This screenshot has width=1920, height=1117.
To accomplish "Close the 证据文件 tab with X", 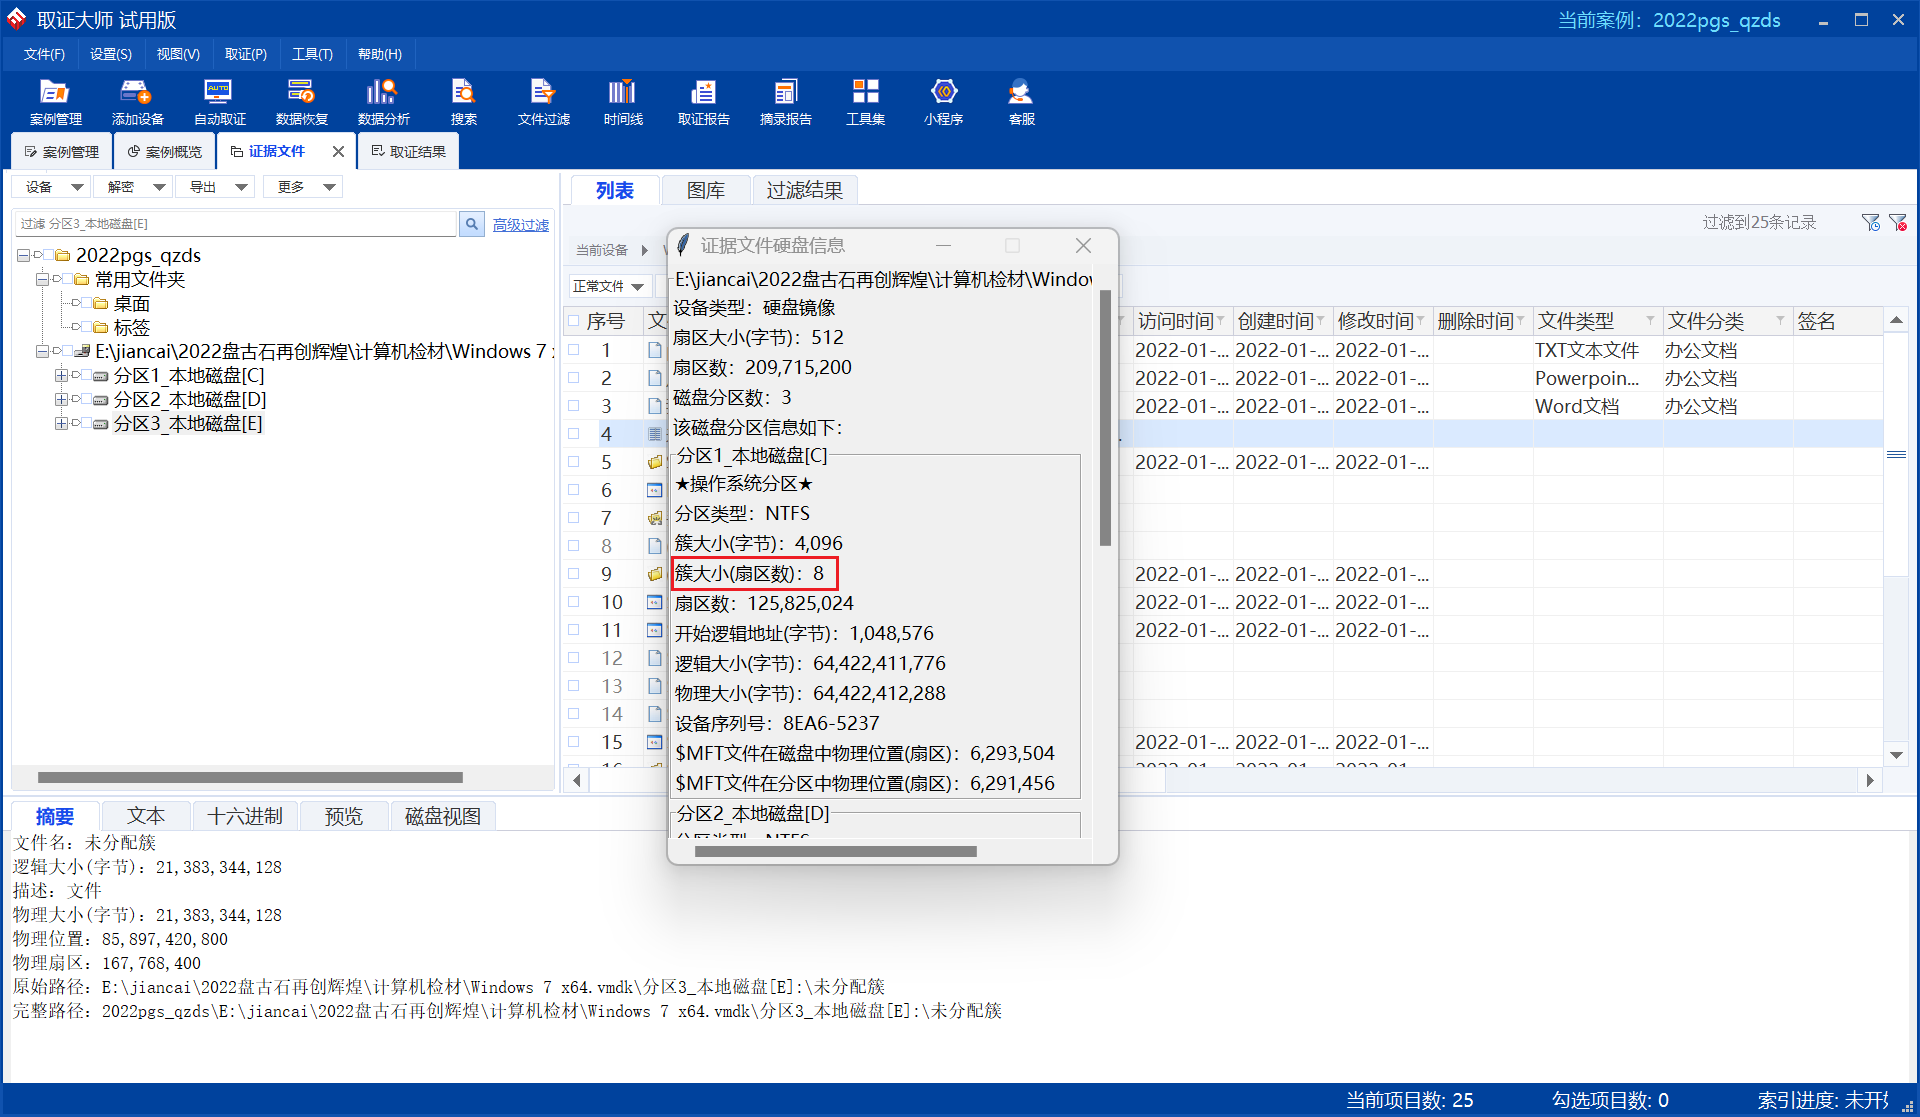I will [x=338, y=151].
